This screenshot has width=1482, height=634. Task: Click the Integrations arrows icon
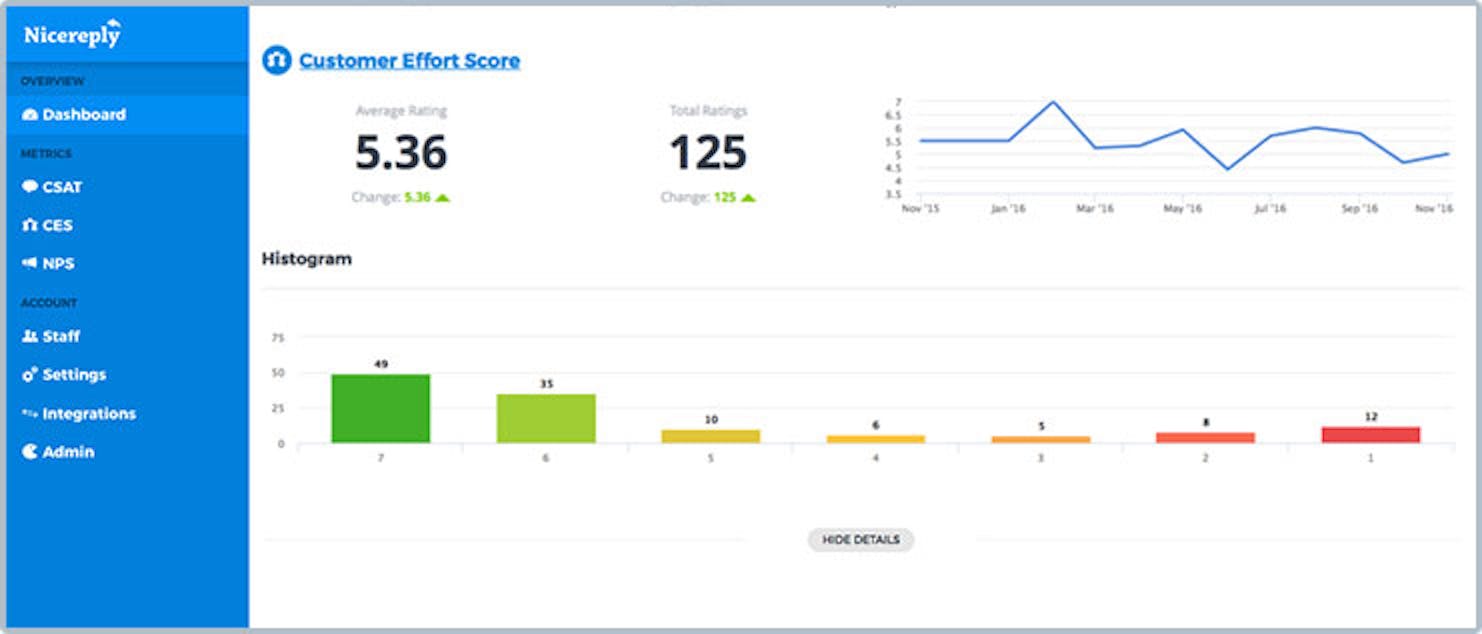(30, 414)
